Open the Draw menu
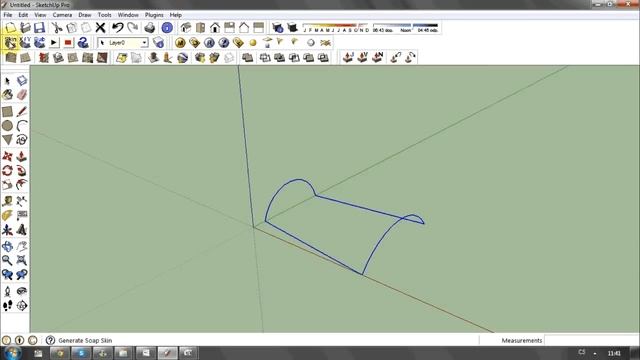The height and width of the screenshot is (360, 640). pyautogui.click(x=84, y=15)
